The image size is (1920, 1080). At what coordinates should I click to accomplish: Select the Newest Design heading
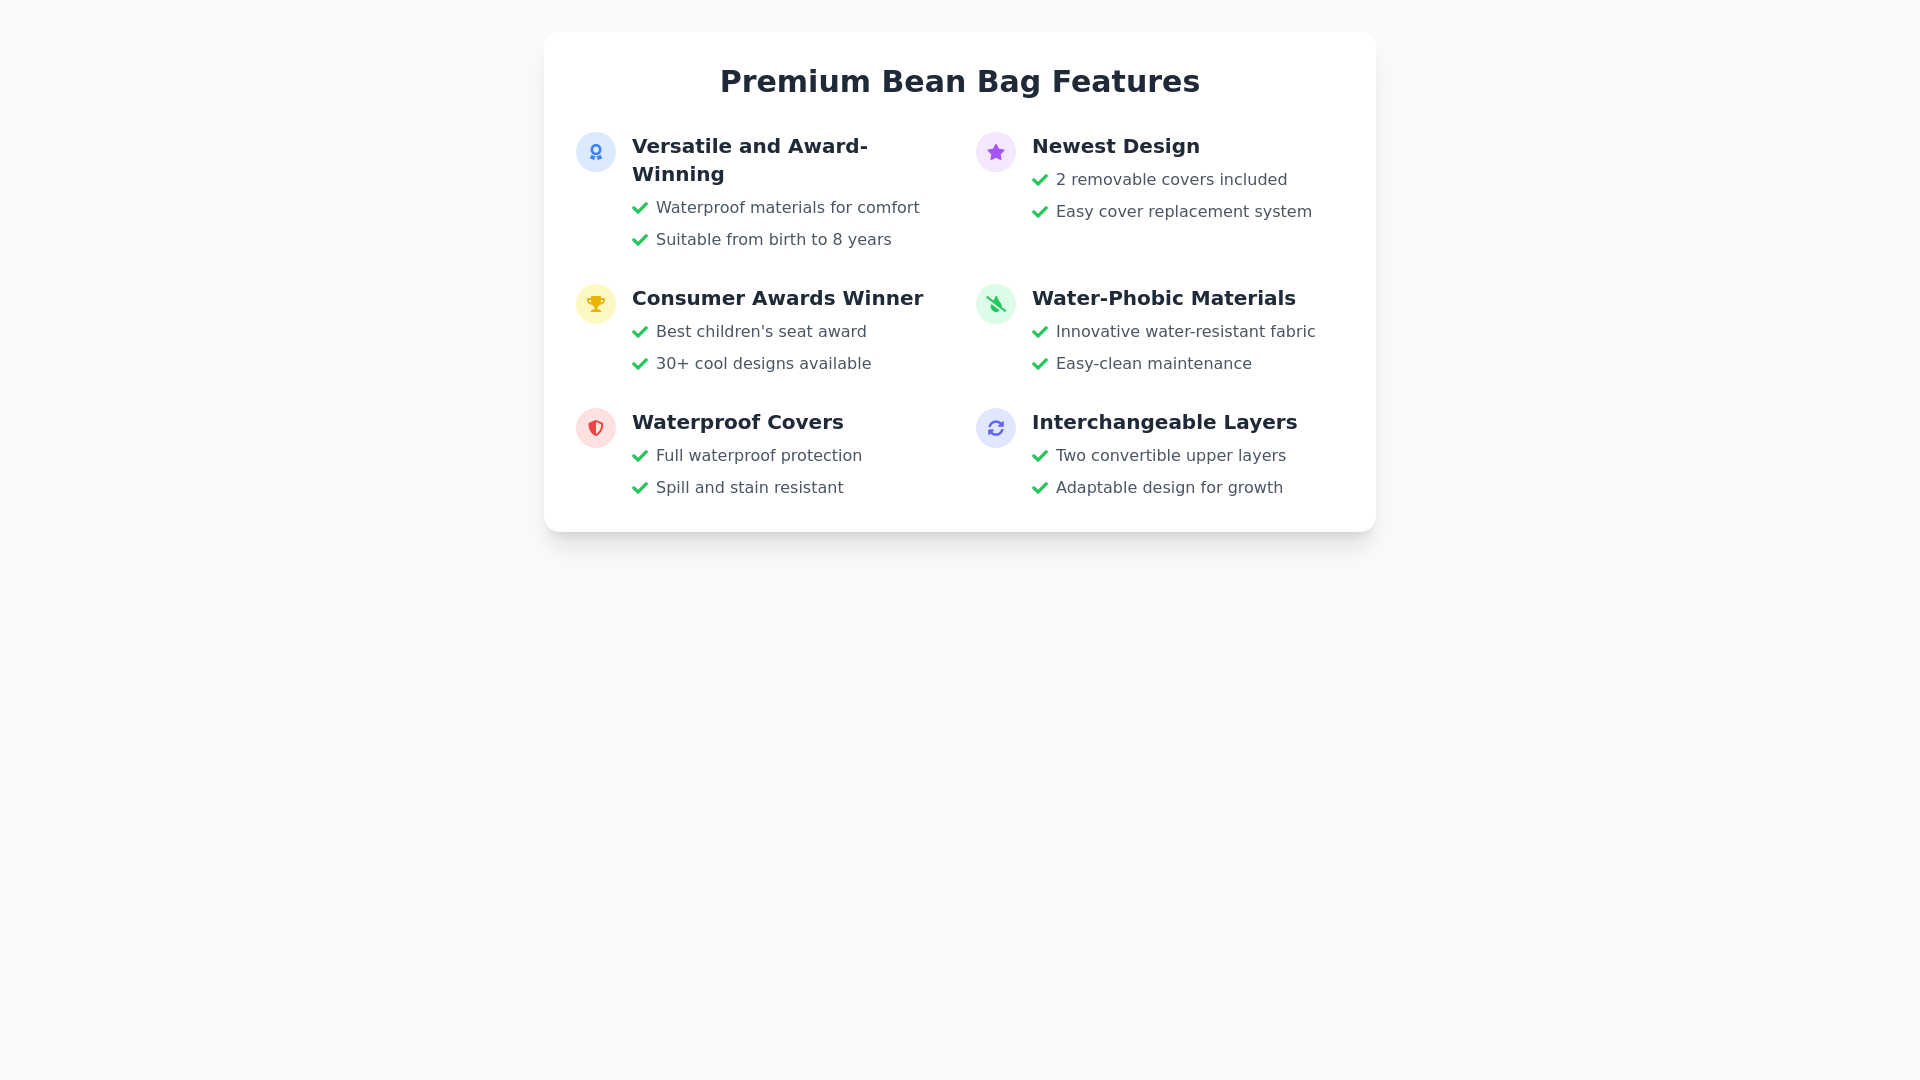coord(1115,146)
